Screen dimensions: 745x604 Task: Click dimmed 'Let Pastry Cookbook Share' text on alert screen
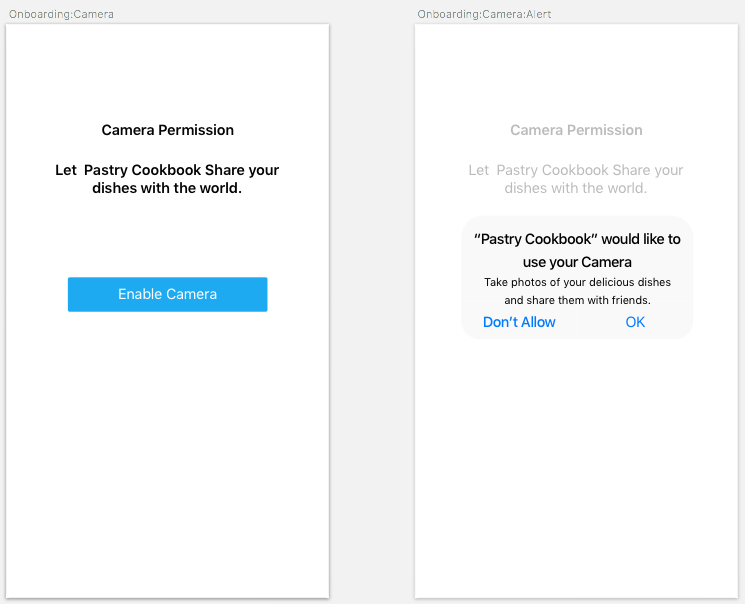(576, 179)
